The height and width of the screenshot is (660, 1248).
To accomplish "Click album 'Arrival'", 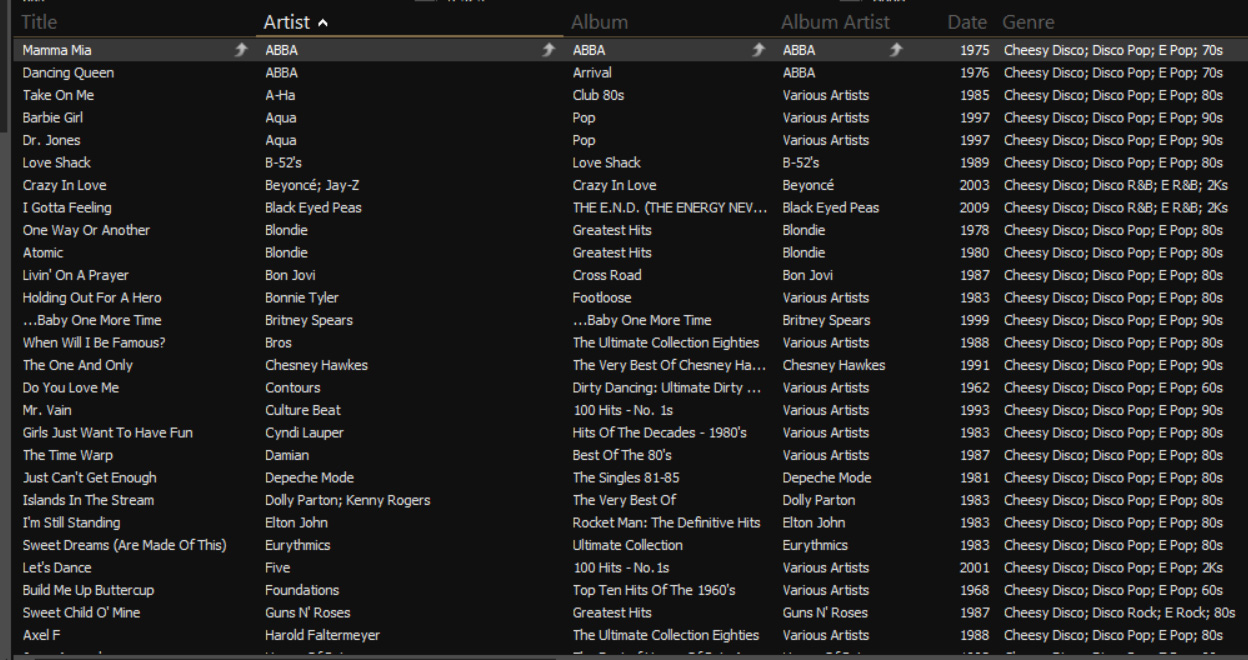I will pos(592,73).
